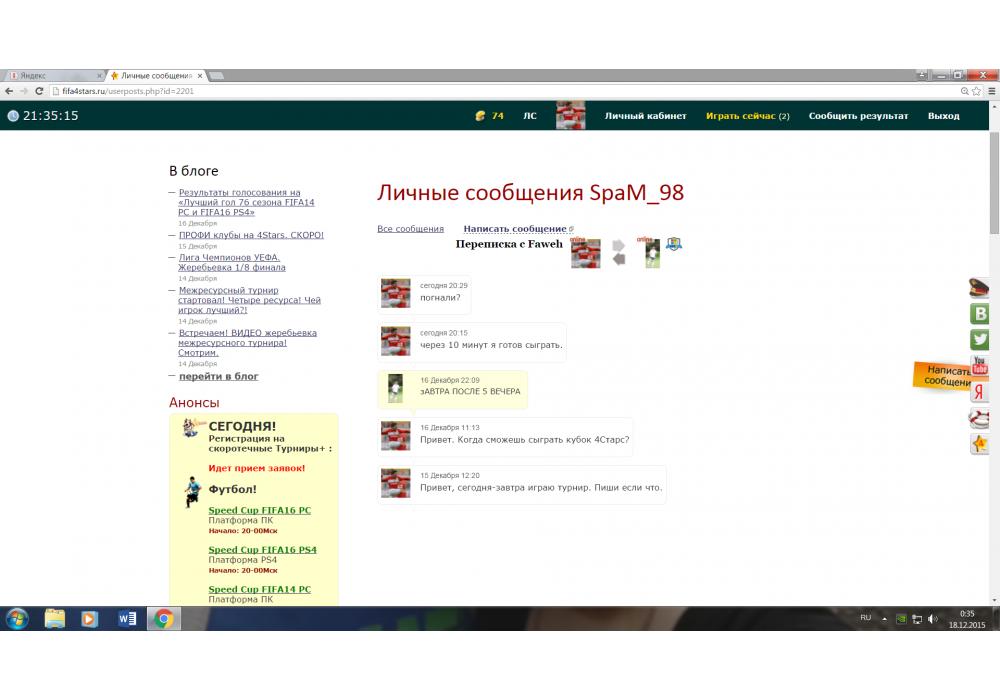1000x700 pixels.
Task: Open the lifebuoy help side icon
Action: tap(979, 418)
